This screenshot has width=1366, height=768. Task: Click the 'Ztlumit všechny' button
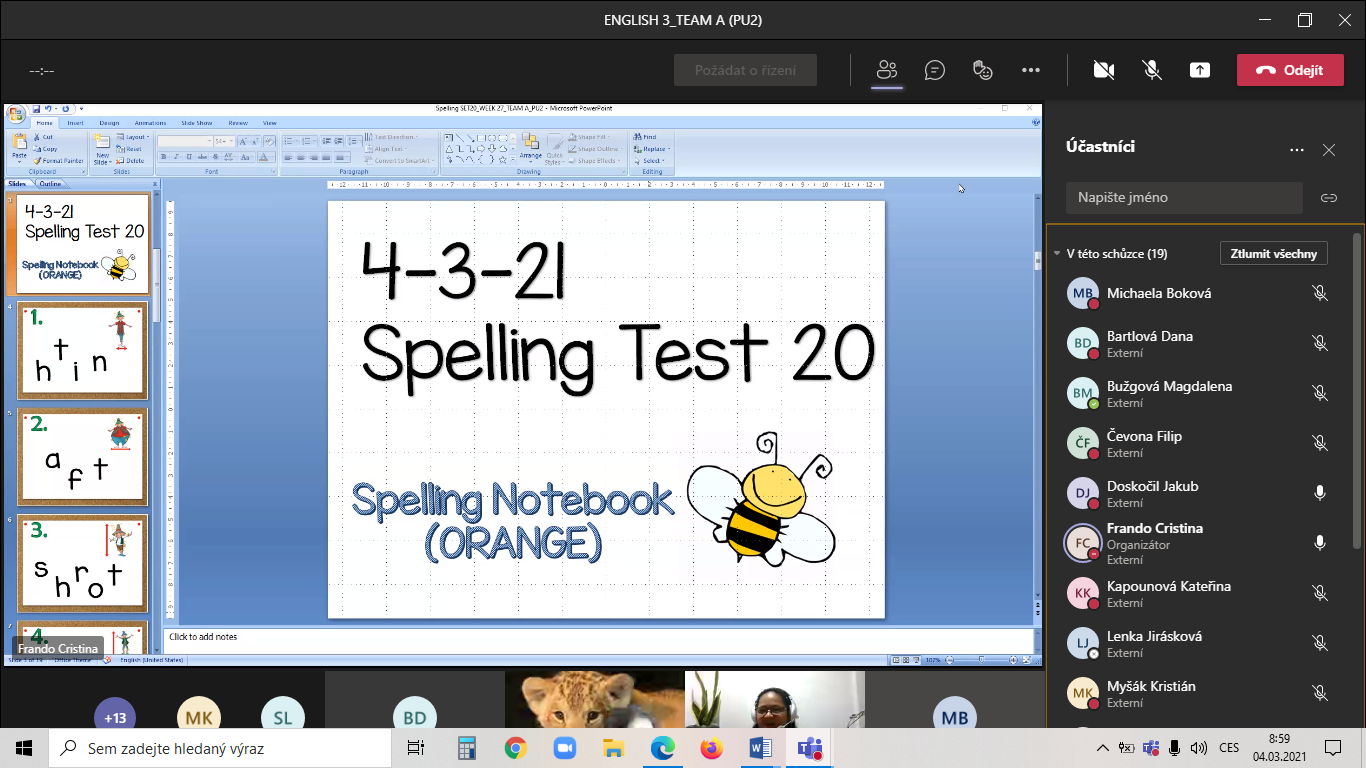point(1273,253)
